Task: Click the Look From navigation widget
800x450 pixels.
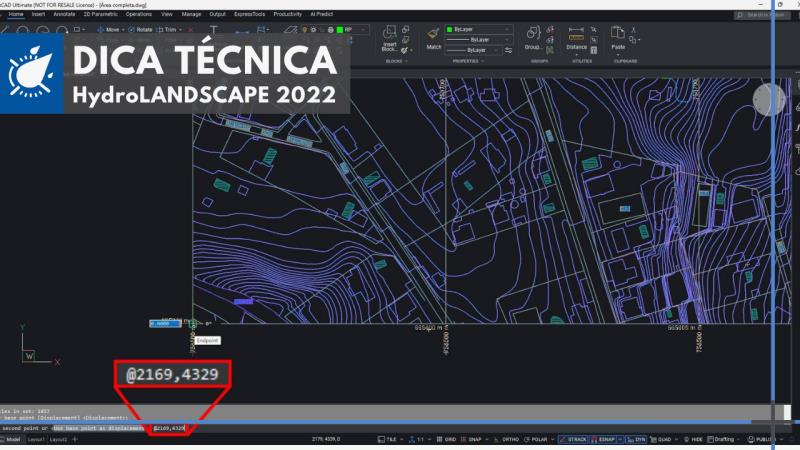Action: pyautogui.click(x=769, y=99)
